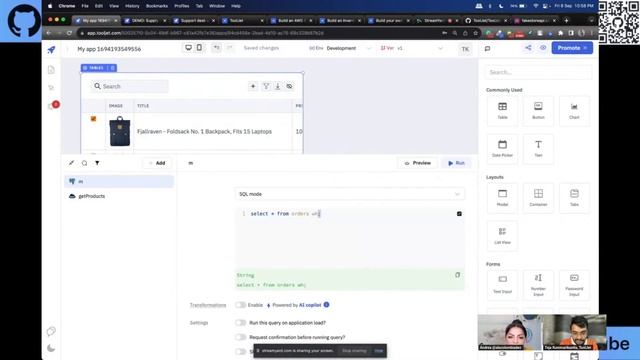Select the Chart component

[574, 111]
